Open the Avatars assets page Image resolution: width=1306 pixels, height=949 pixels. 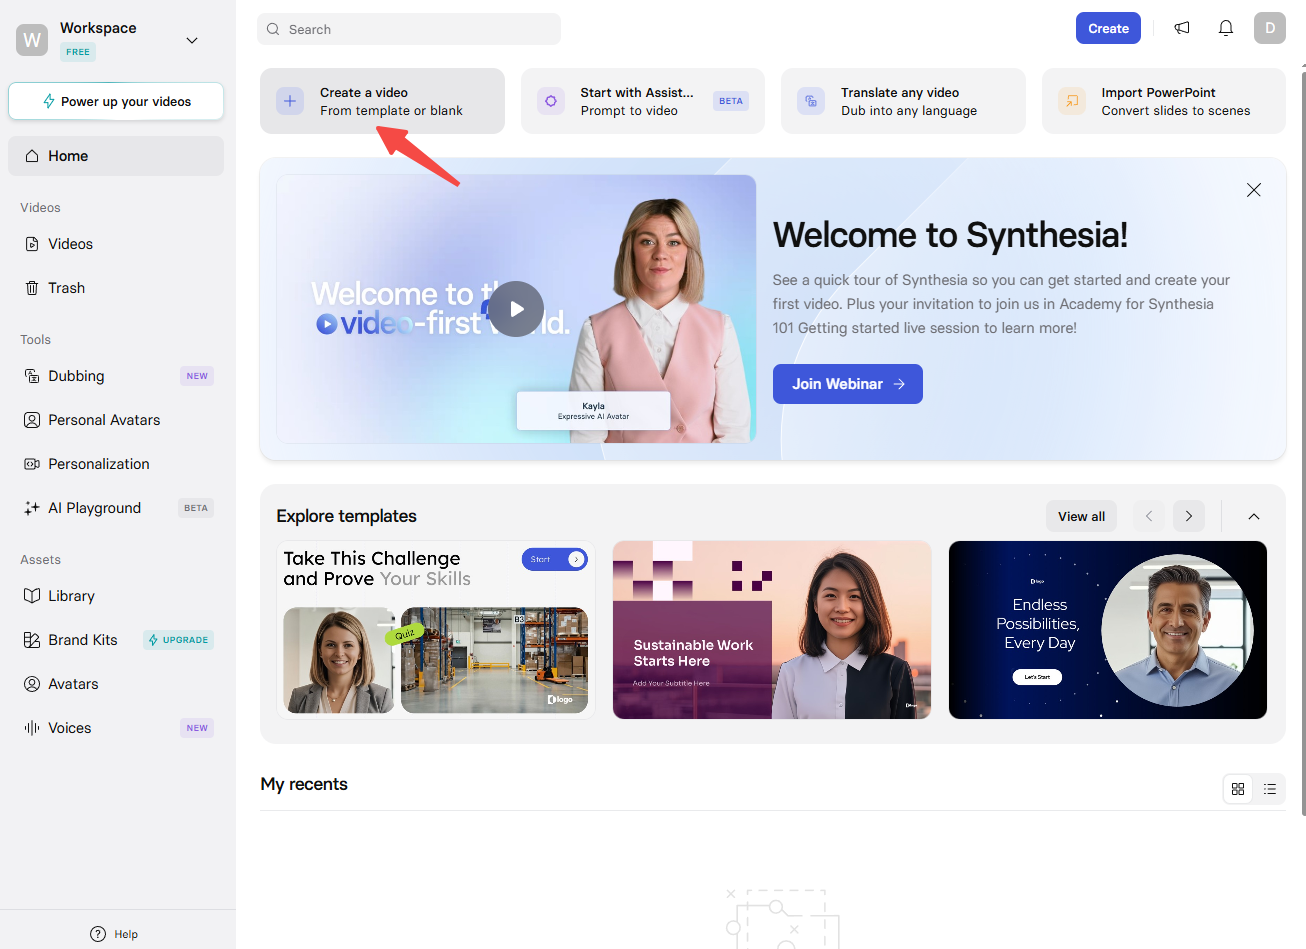pos(116,684)
